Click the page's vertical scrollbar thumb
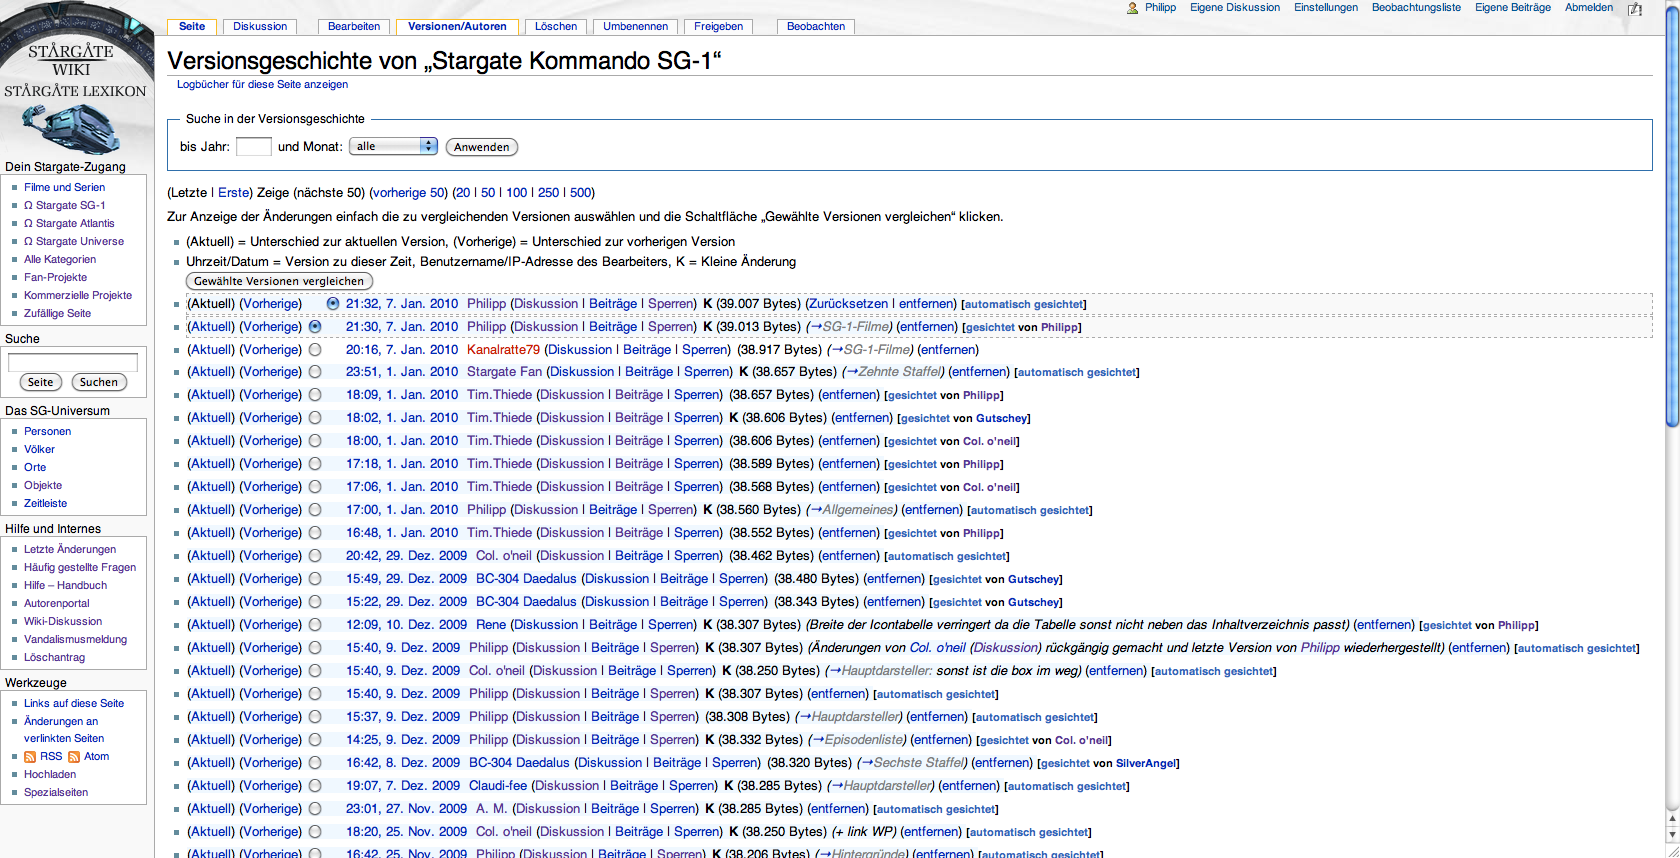The image size is (1680, 858). pos(1672,220)
